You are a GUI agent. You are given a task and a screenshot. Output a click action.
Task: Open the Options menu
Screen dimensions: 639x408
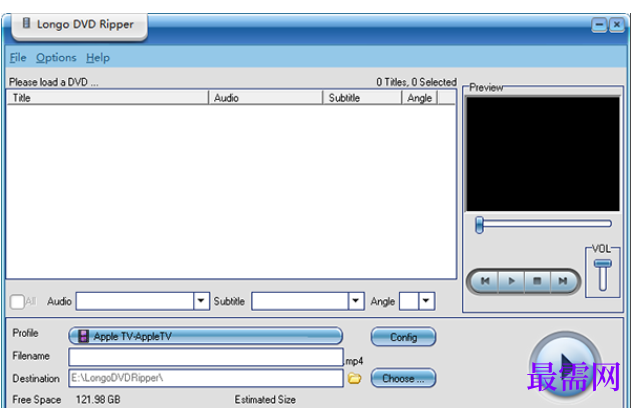[56, 57]
